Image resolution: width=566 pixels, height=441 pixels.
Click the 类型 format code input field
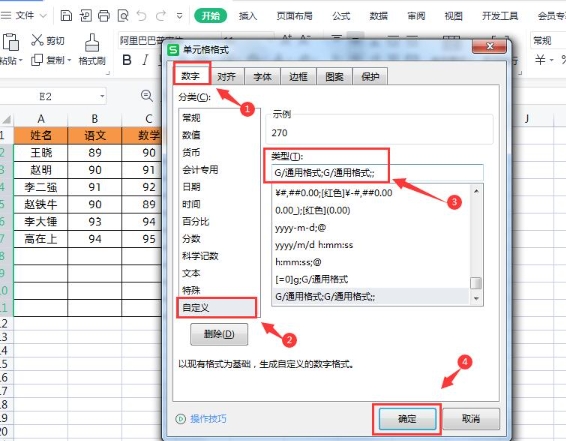pyautogui.click(x=377, y=173)
